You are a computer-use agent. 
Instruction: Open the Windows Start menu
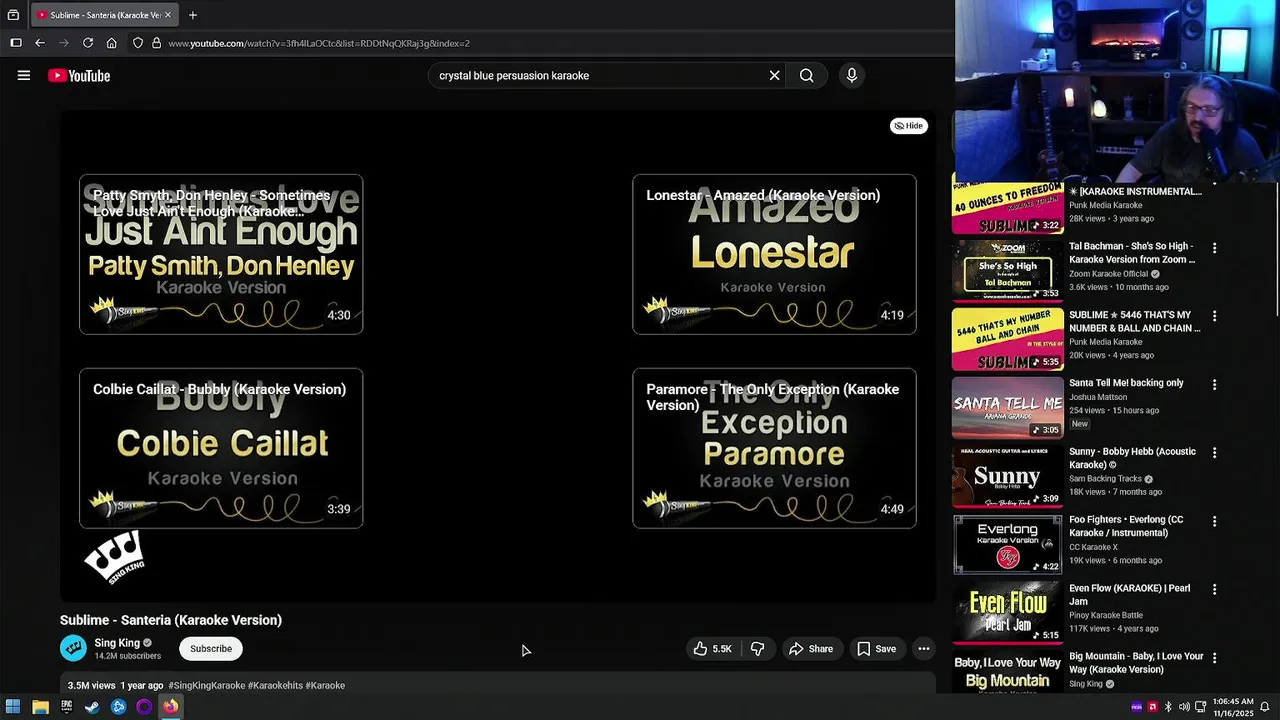[13, 707]
